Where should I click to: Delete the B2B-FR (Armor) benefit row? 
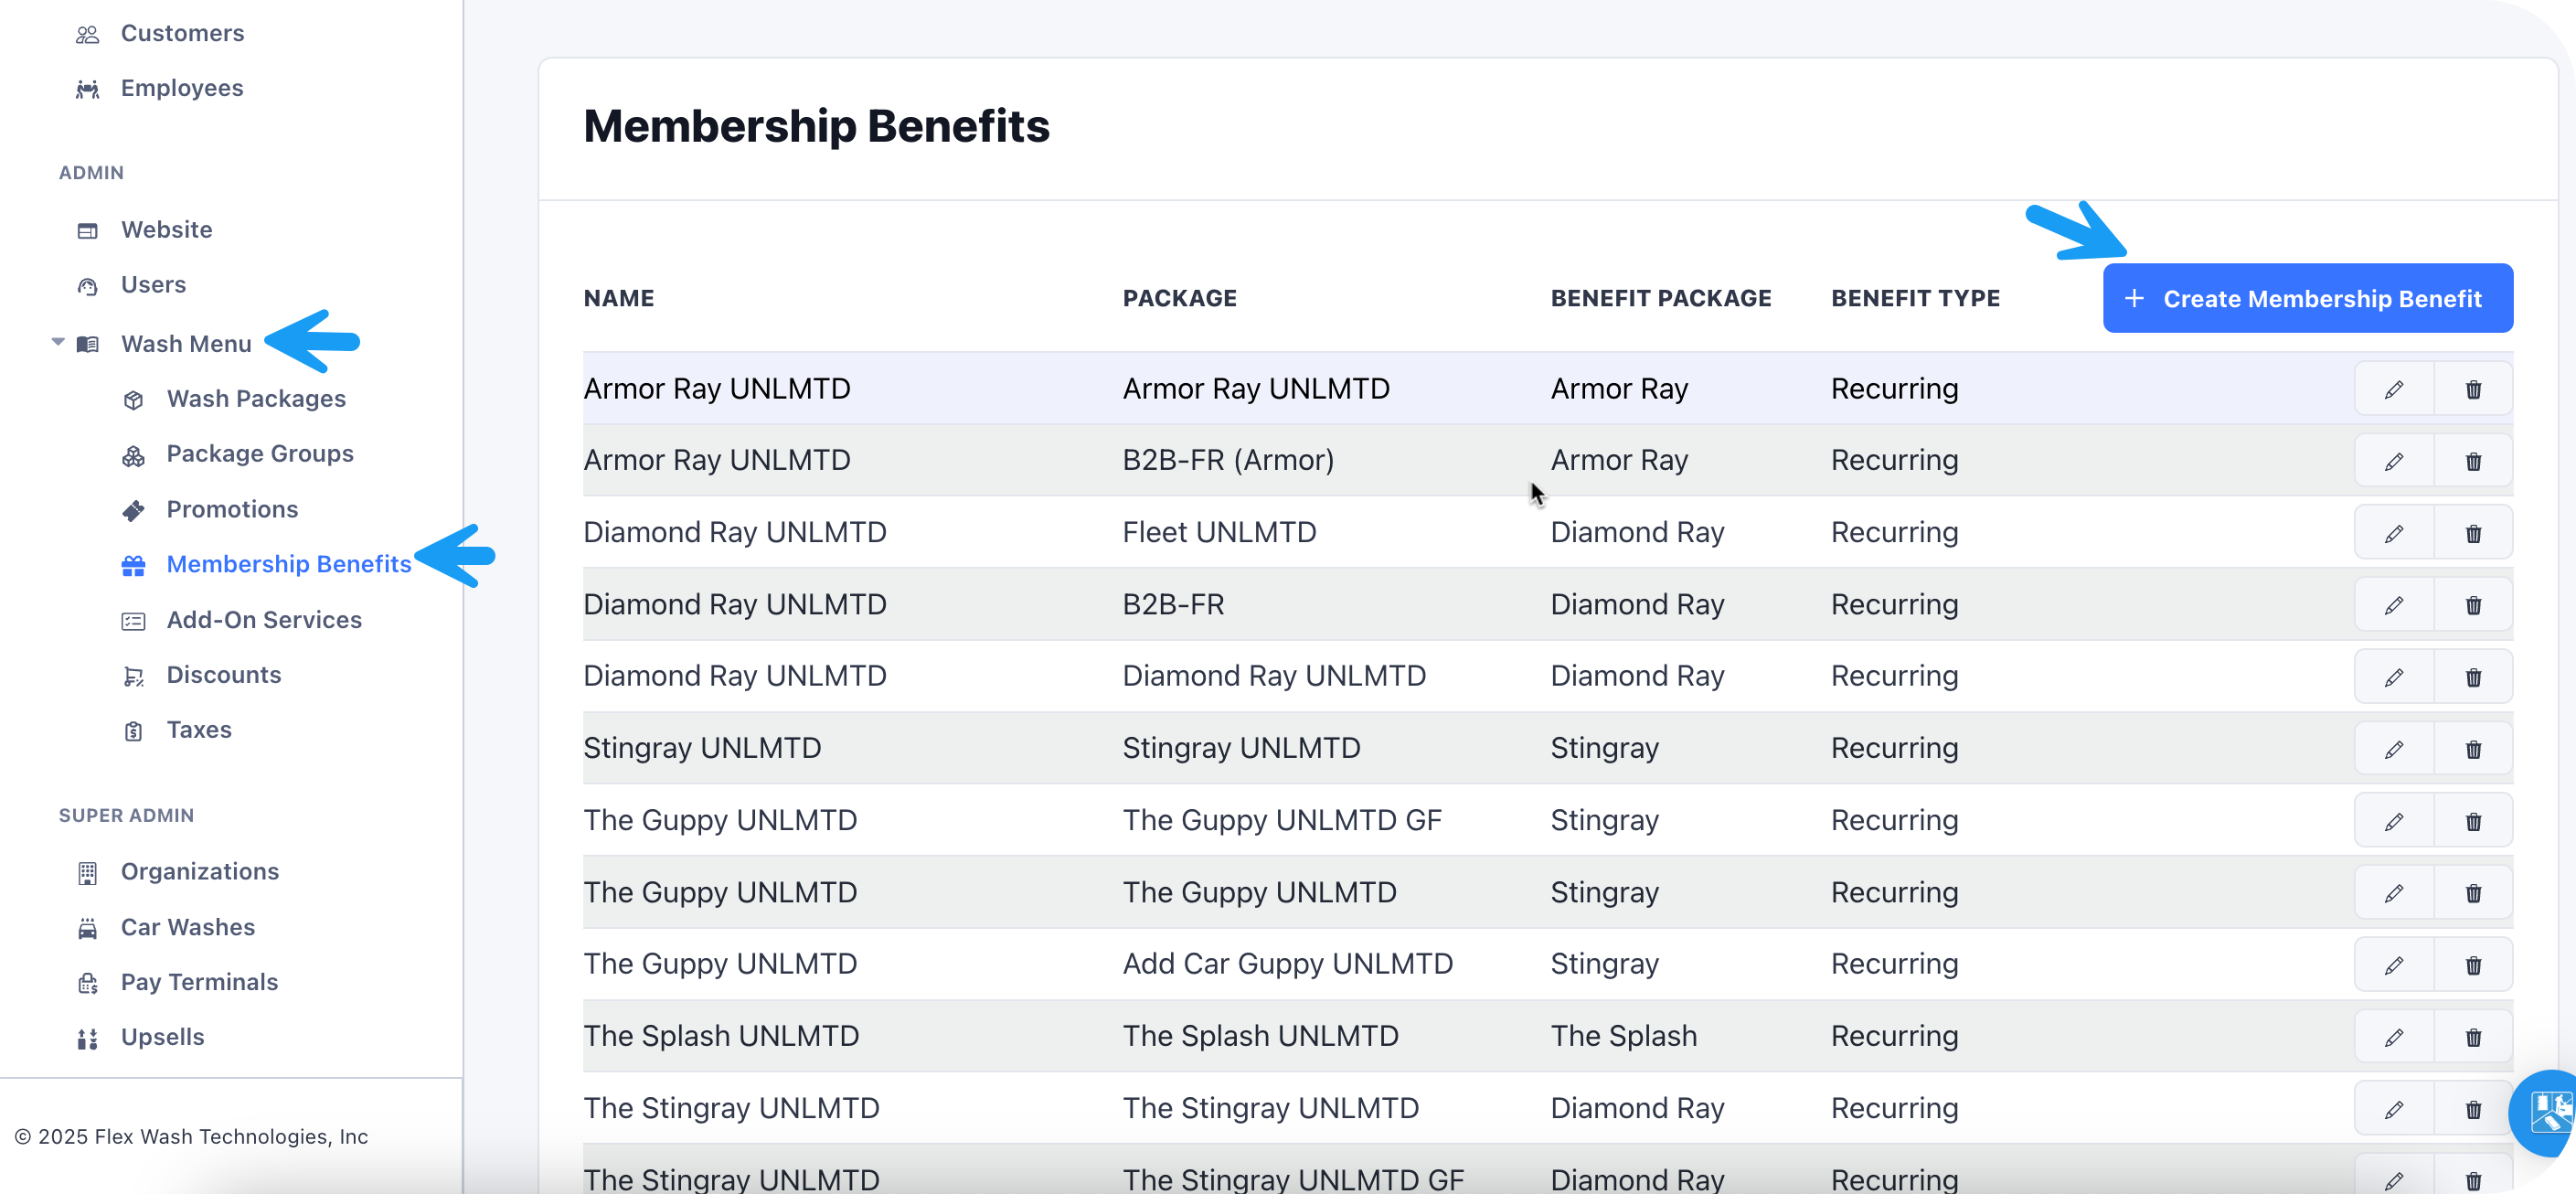(2473, 461)
